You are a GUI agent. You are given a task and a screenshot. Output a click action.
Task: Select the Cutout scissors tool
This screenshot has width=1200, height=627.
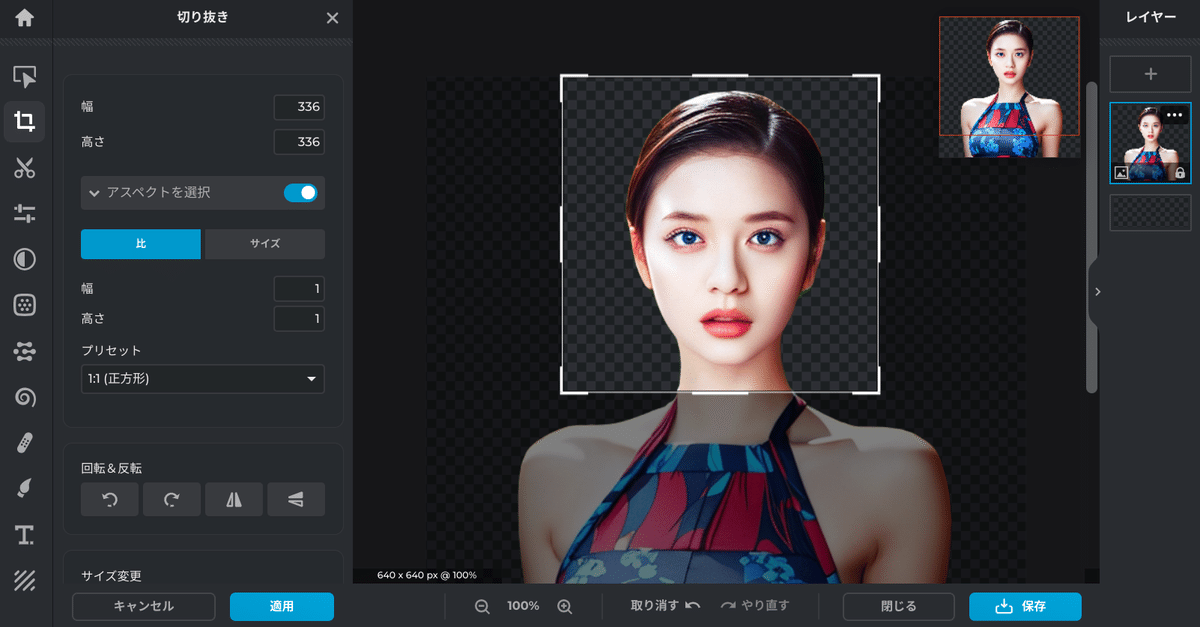(24, 168)
